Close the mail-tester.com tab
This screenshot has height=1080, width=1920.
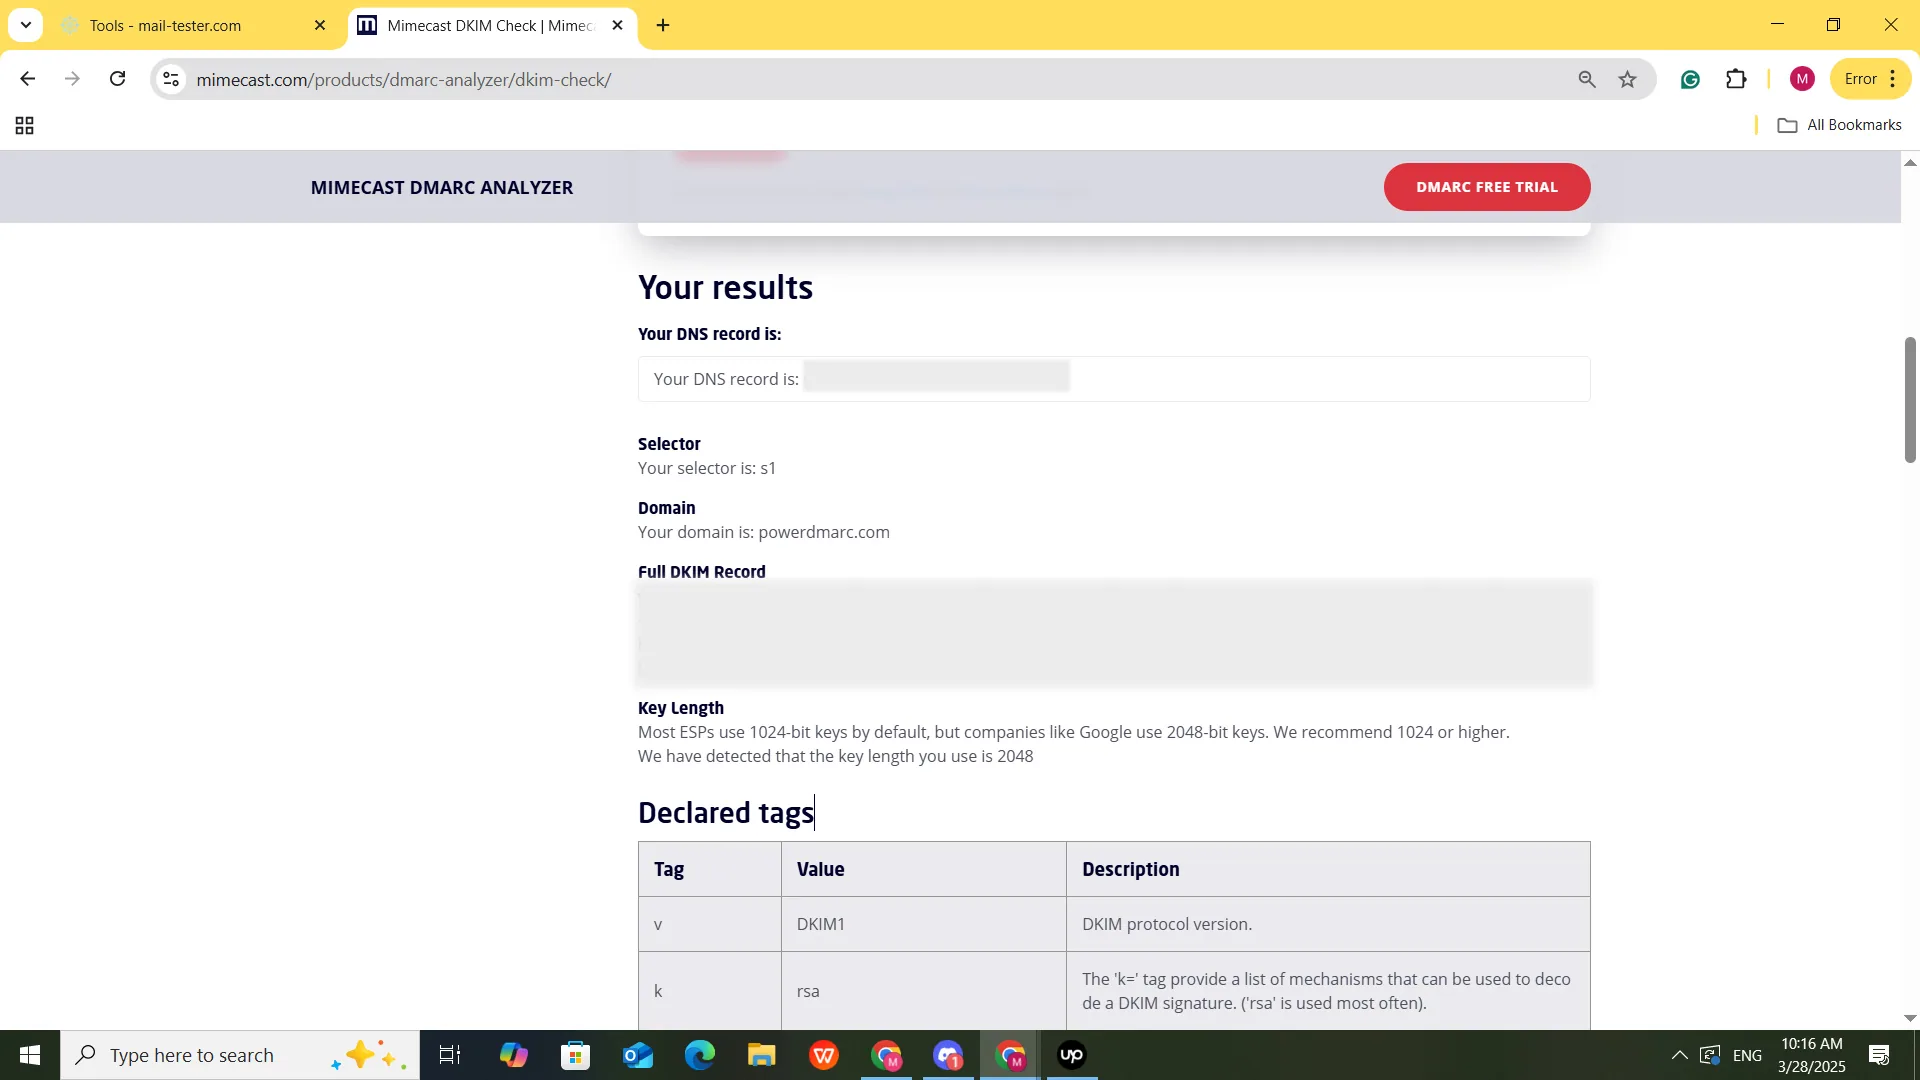coord(320,26)
